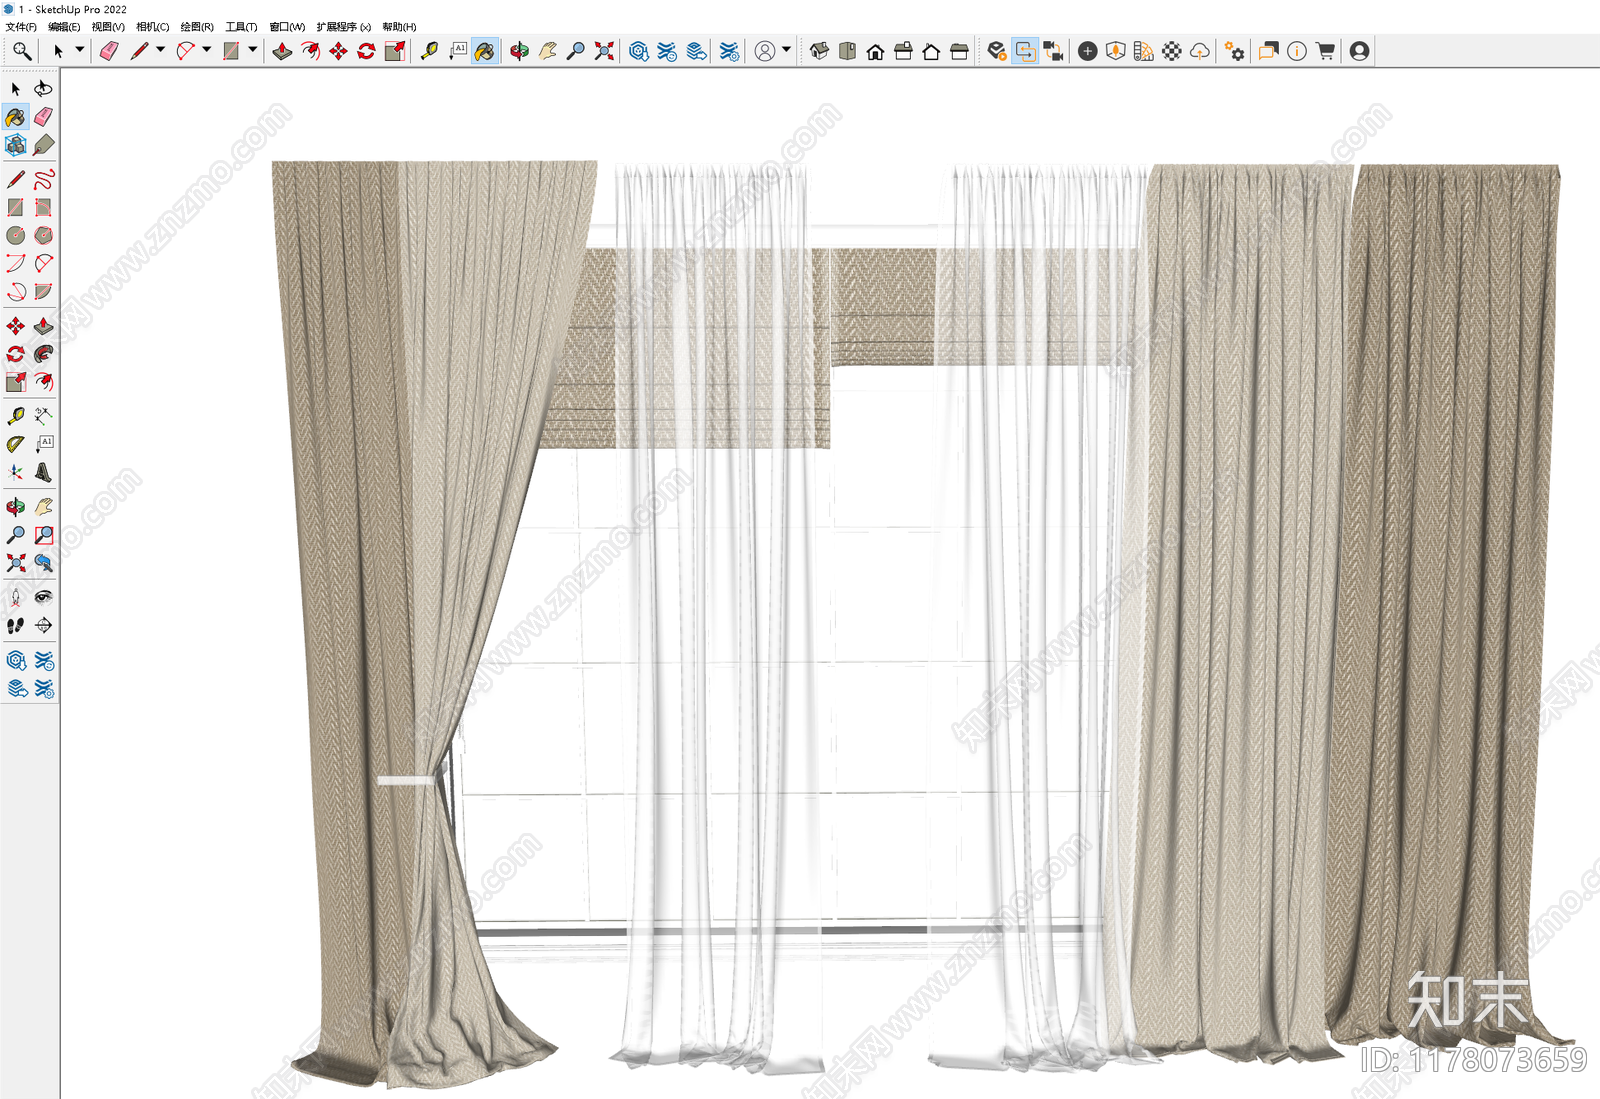Viewport: 1600px width, 1099px height.
Task: Click the Enscape plus-circle add view icon
Action: pyautogui.click(x=1088, y=51)
